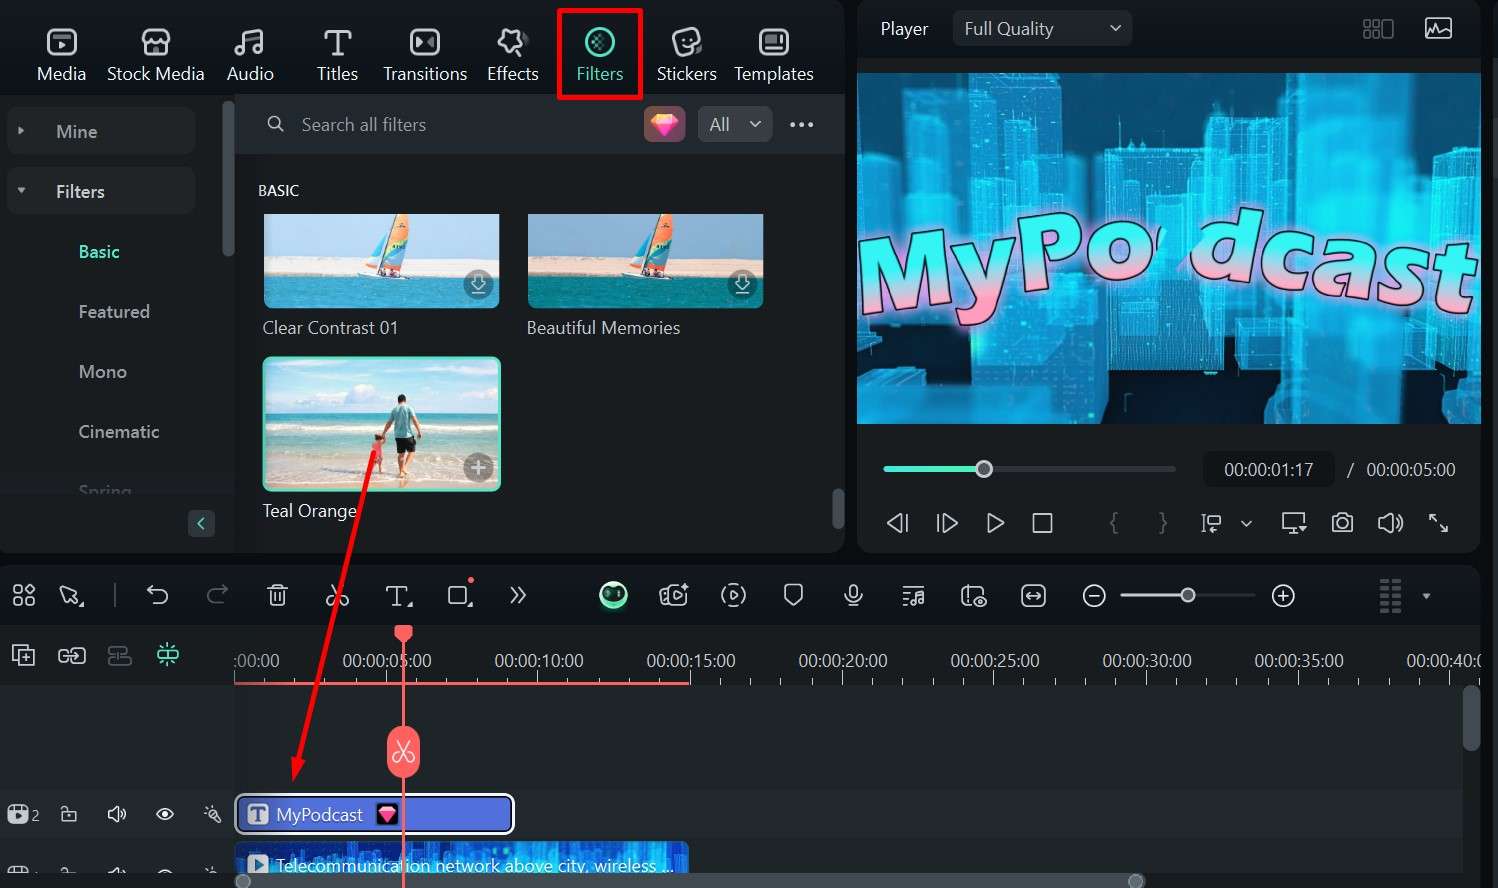The image size is (1498, 888).
Task: Undo the last edit
Action: coord(157,596)
